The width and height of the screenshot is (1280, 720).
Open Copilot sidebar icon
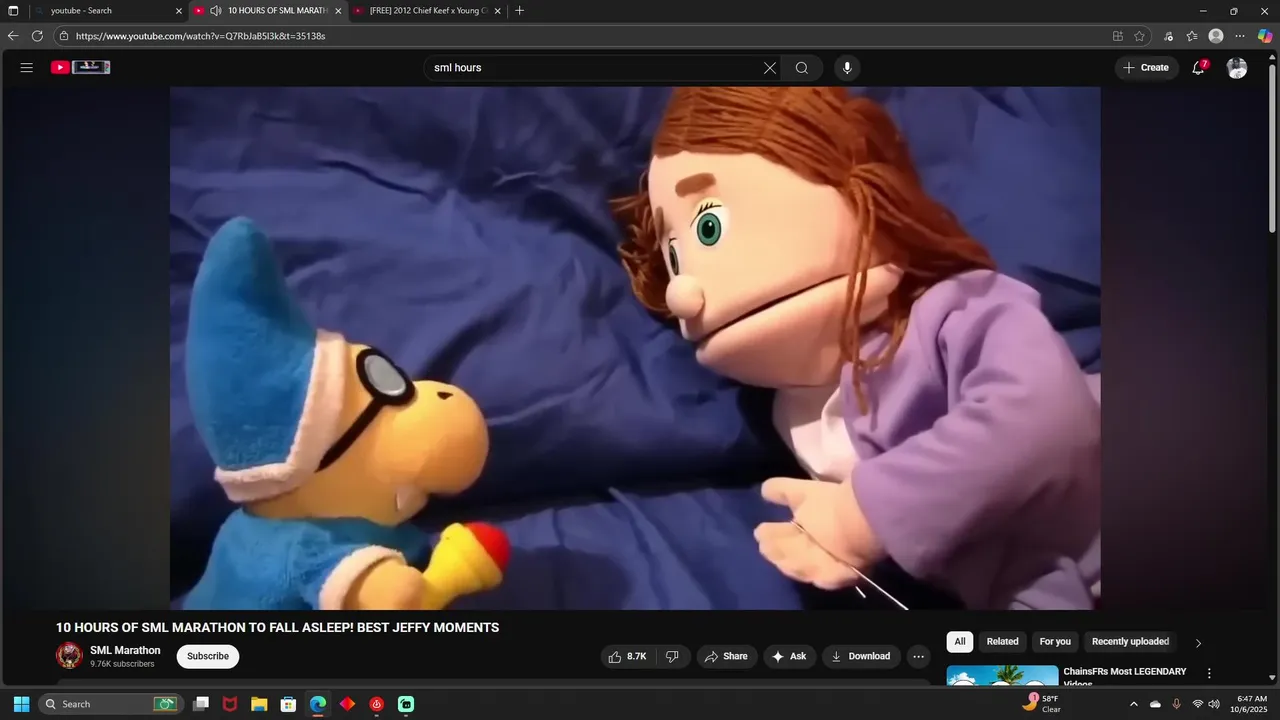[1265, 36]
